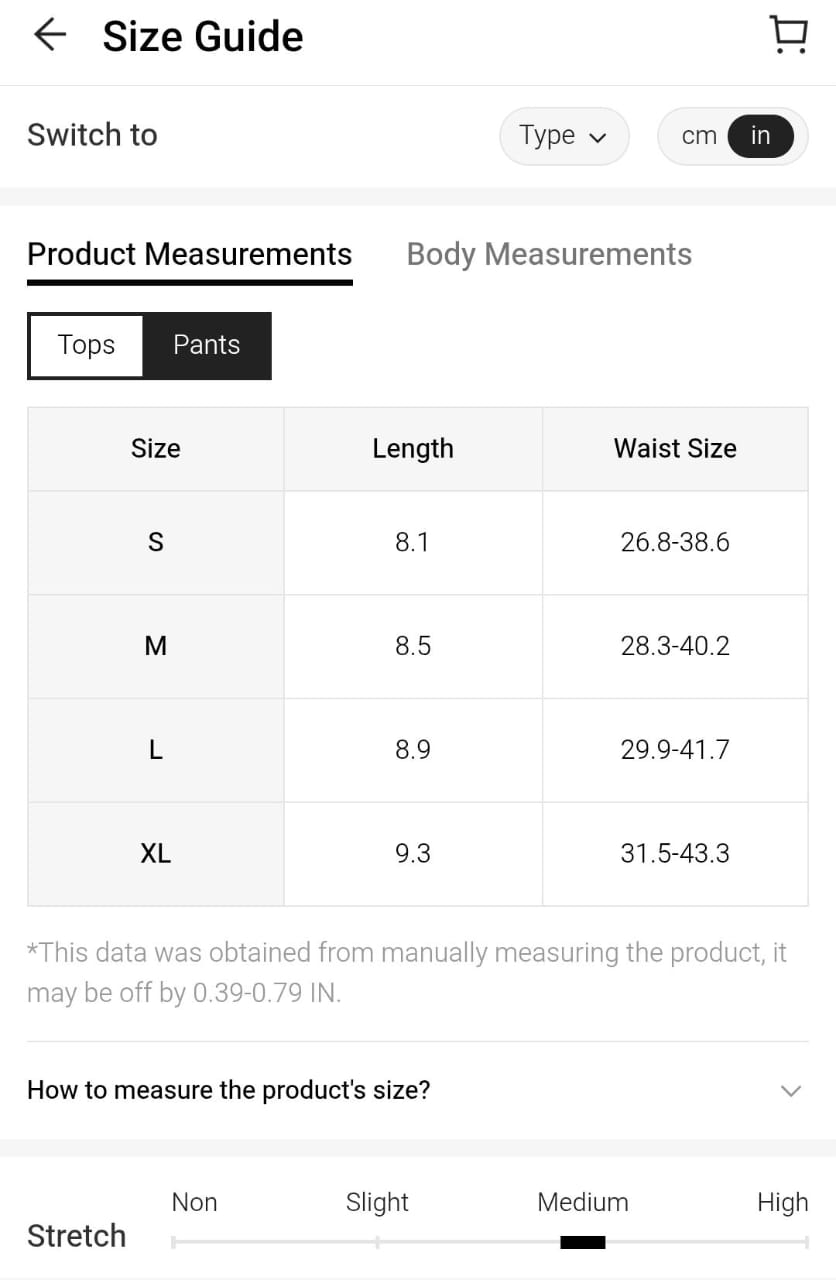Select the Product Measurements tab
The image size is (836, 1280).
point(190,254)
